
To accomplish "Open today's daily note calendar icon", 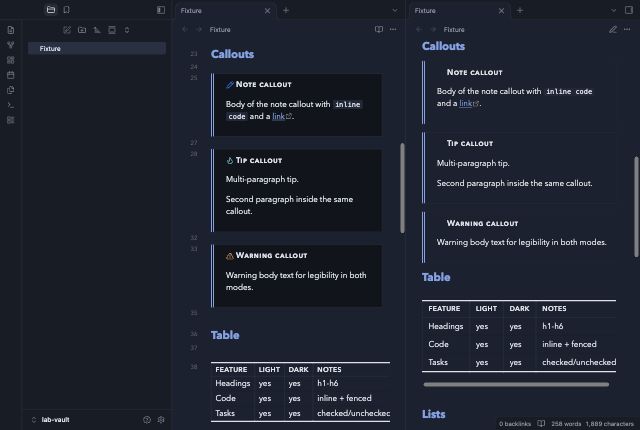I will [x=11, y=75].
